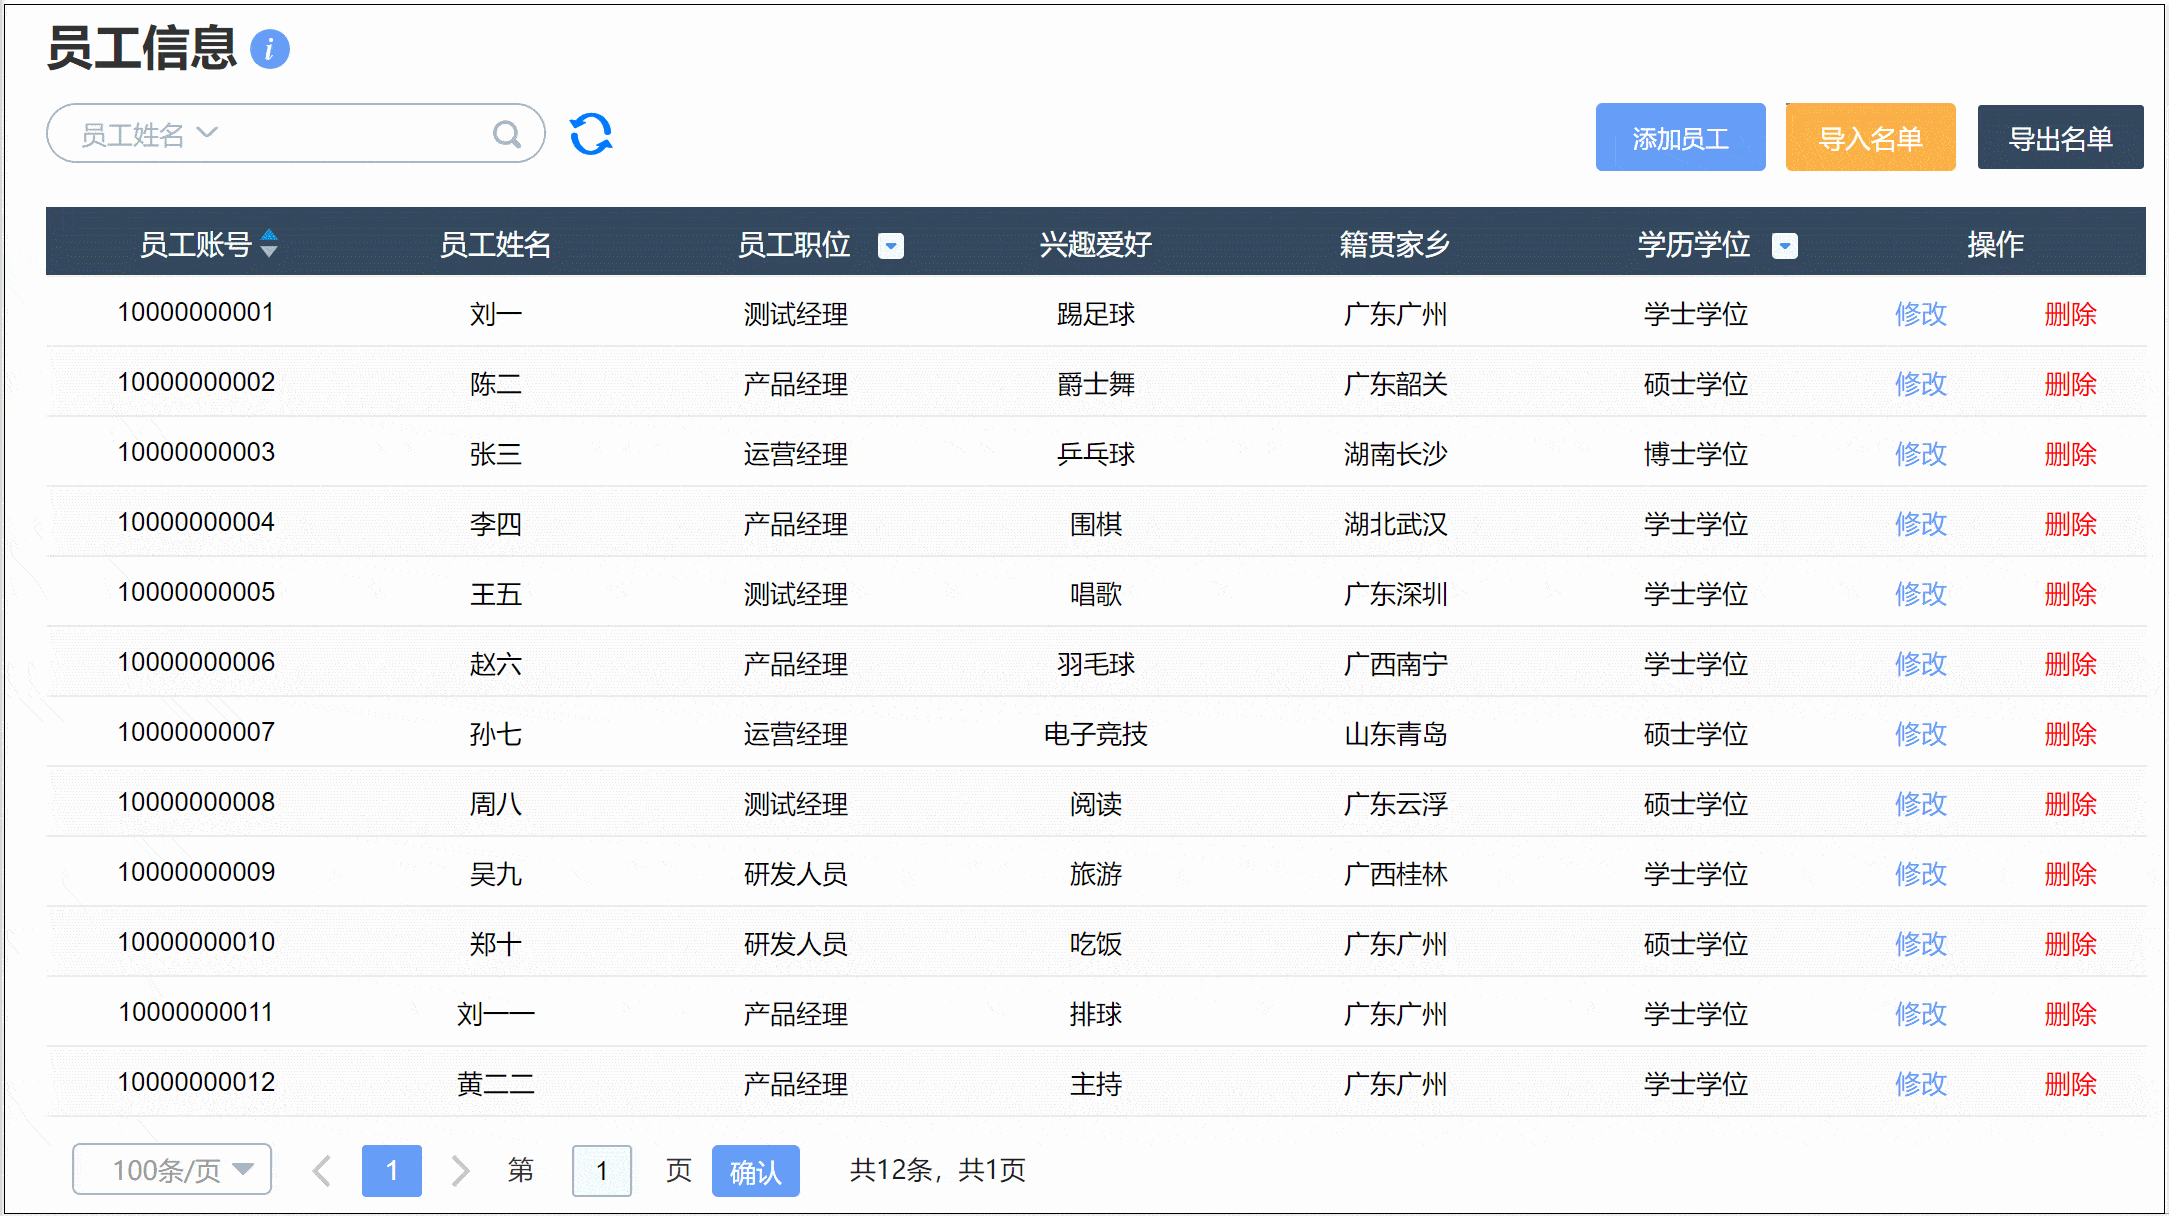Click the previous page arrow
The width and height of the screenshot is (2169, 1216).
tap(321, 1170)
